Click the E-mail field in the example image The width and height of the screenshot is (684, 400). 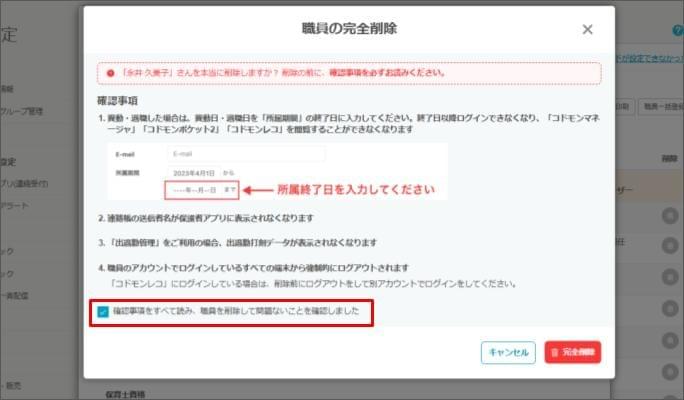point(246,154)
